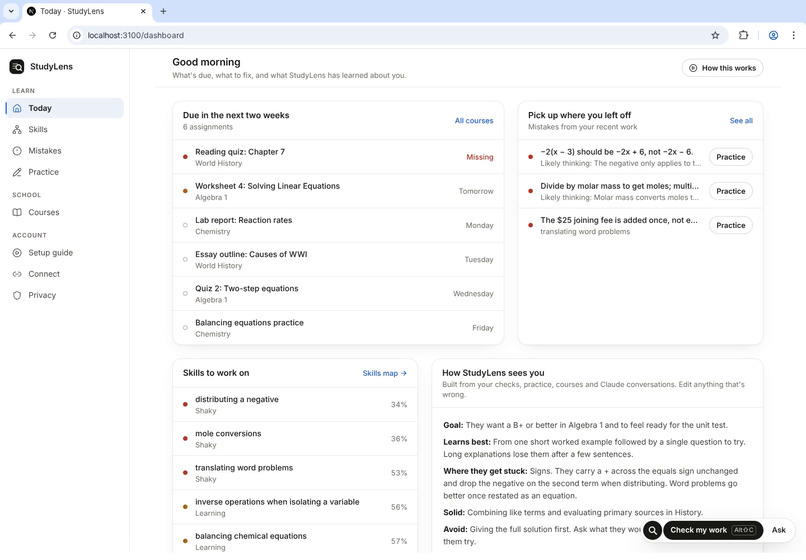Select inverse operations when isolating a variable
The height and width of the screenshot is (560, 806).
(x=295, y=507)
